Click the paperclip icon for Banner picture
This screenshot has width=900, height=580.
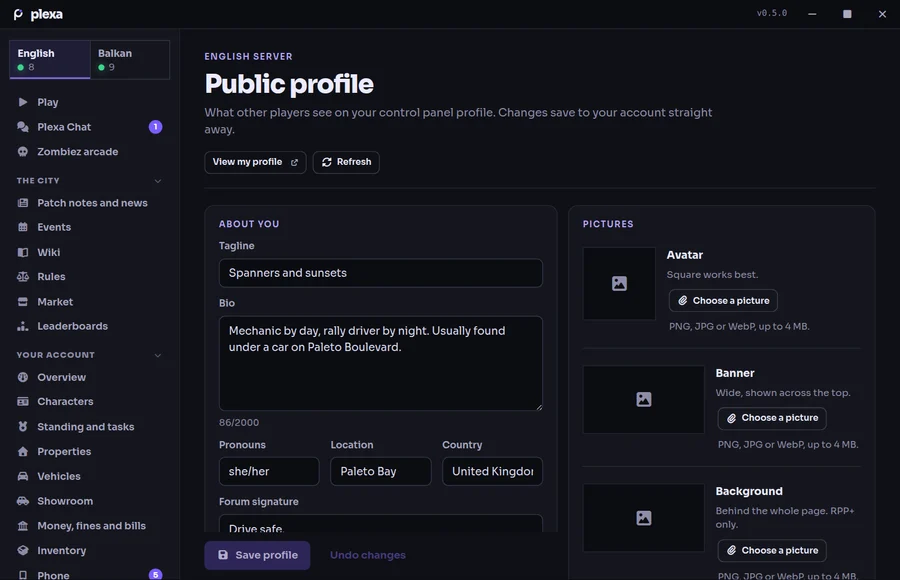pyautogui.click(x=731, y=418)
